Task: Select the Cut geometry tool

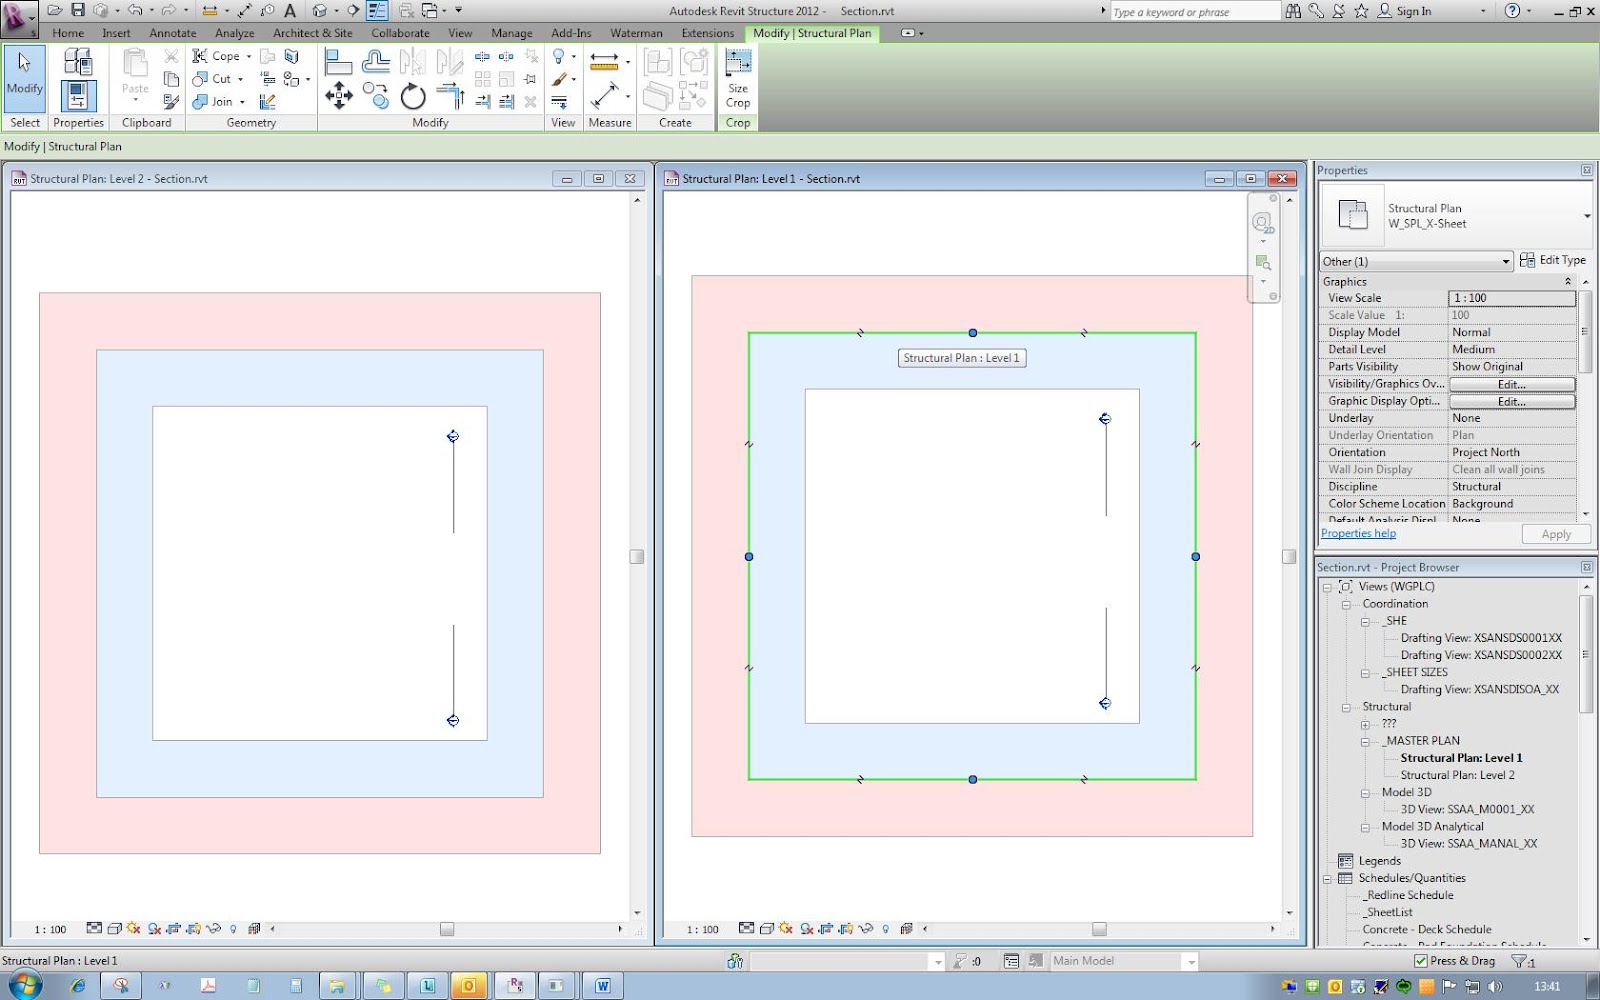Action: [213, 78]
